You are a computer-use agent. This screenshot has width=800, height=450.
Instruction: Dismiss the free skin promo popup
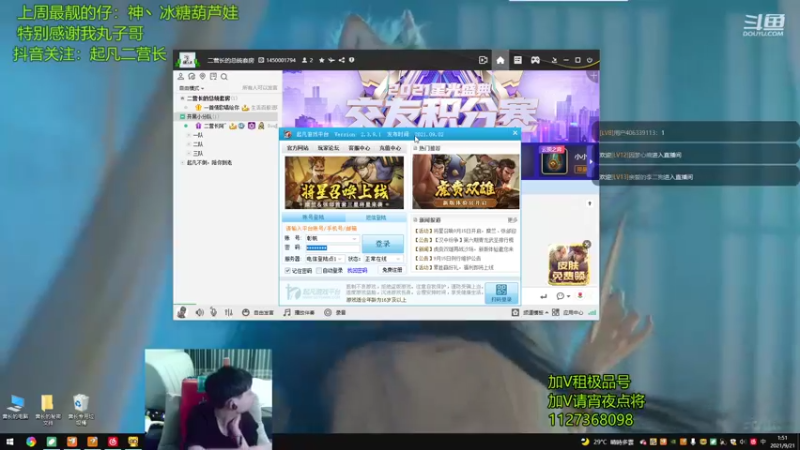(587, 244)
